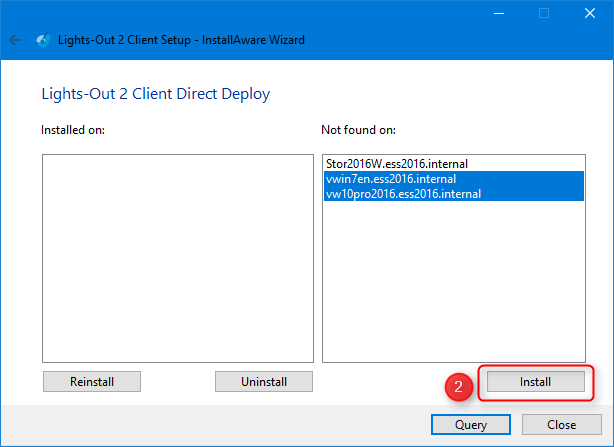Viewport: 614px width, 447px height.
Task: Select vw10pro2016.ess2016.internal entry
Action: tap(454, 194)
